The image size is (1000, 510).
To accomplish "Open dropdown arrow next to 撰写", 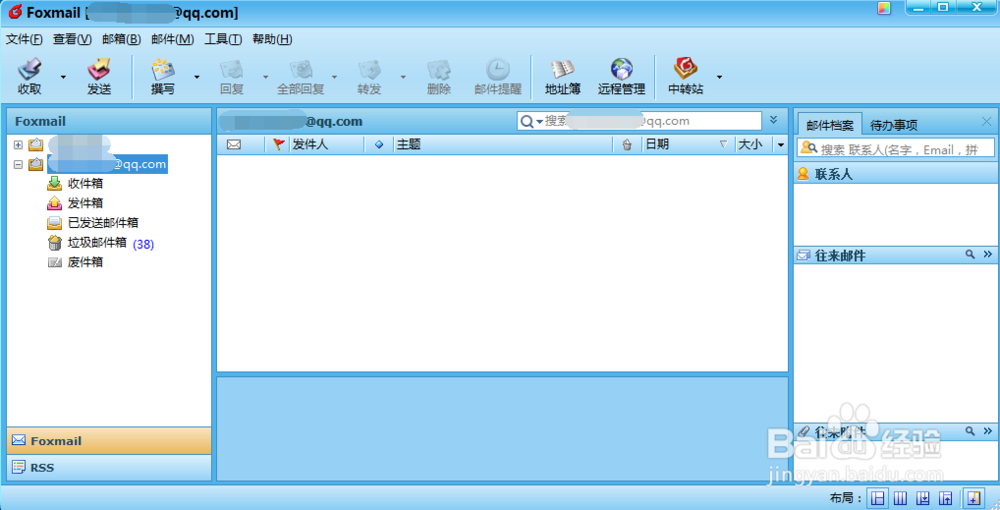I will [x=196, y=77].
